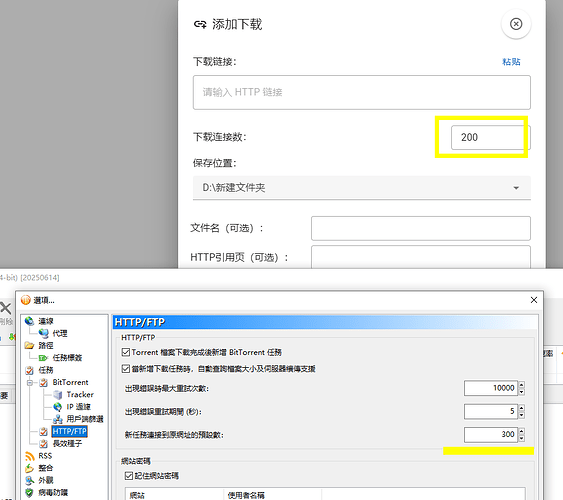The width and height of the screenshot is (563, 500).
Task: Select the 病毒防護 shield icon
Action: [x=29, y=492]
